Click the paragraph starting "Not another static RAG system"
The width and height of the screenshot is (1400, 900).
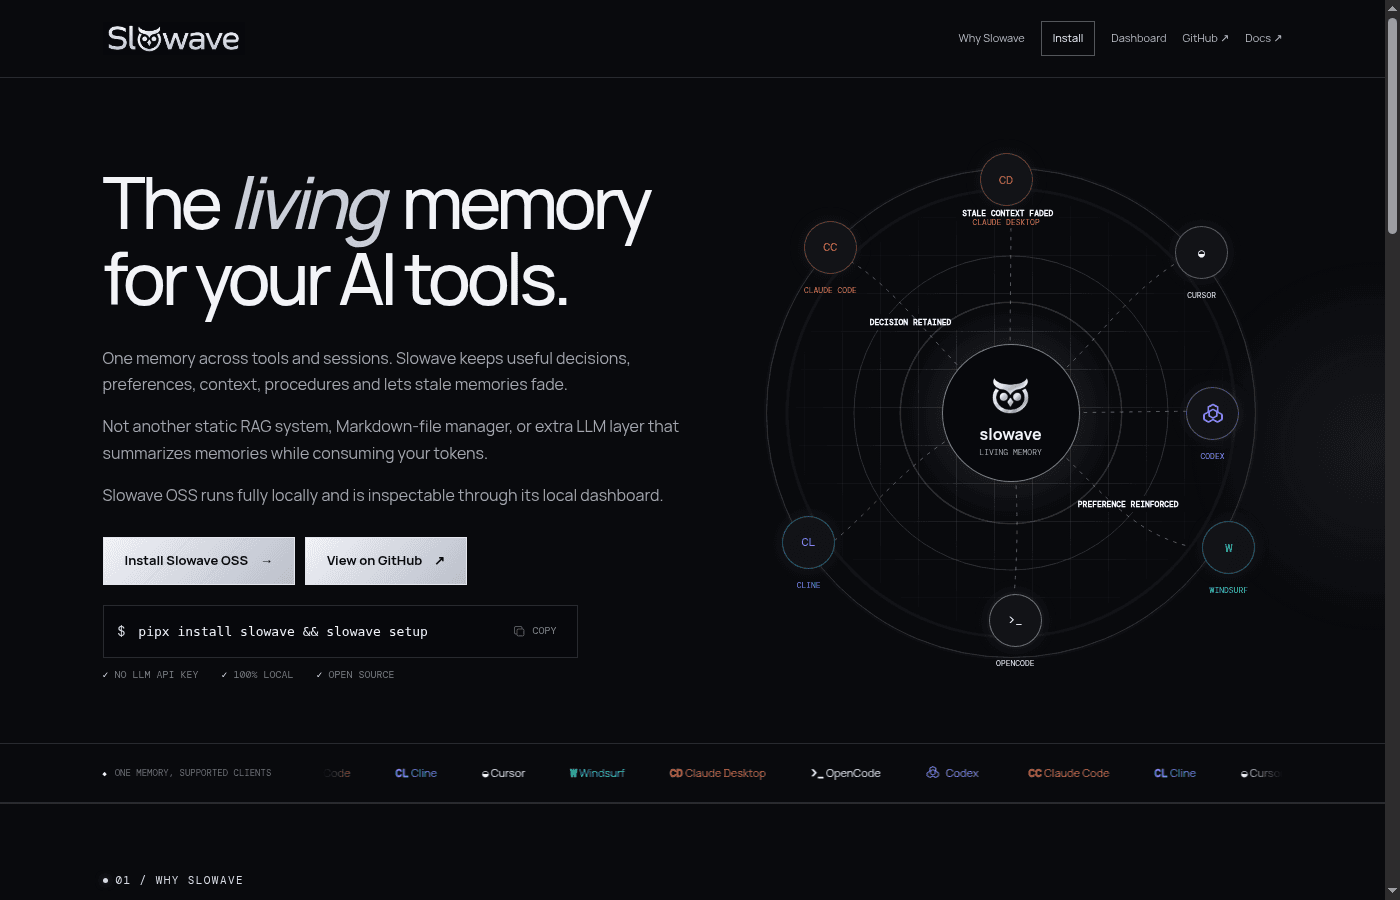[x=391, y=440]
